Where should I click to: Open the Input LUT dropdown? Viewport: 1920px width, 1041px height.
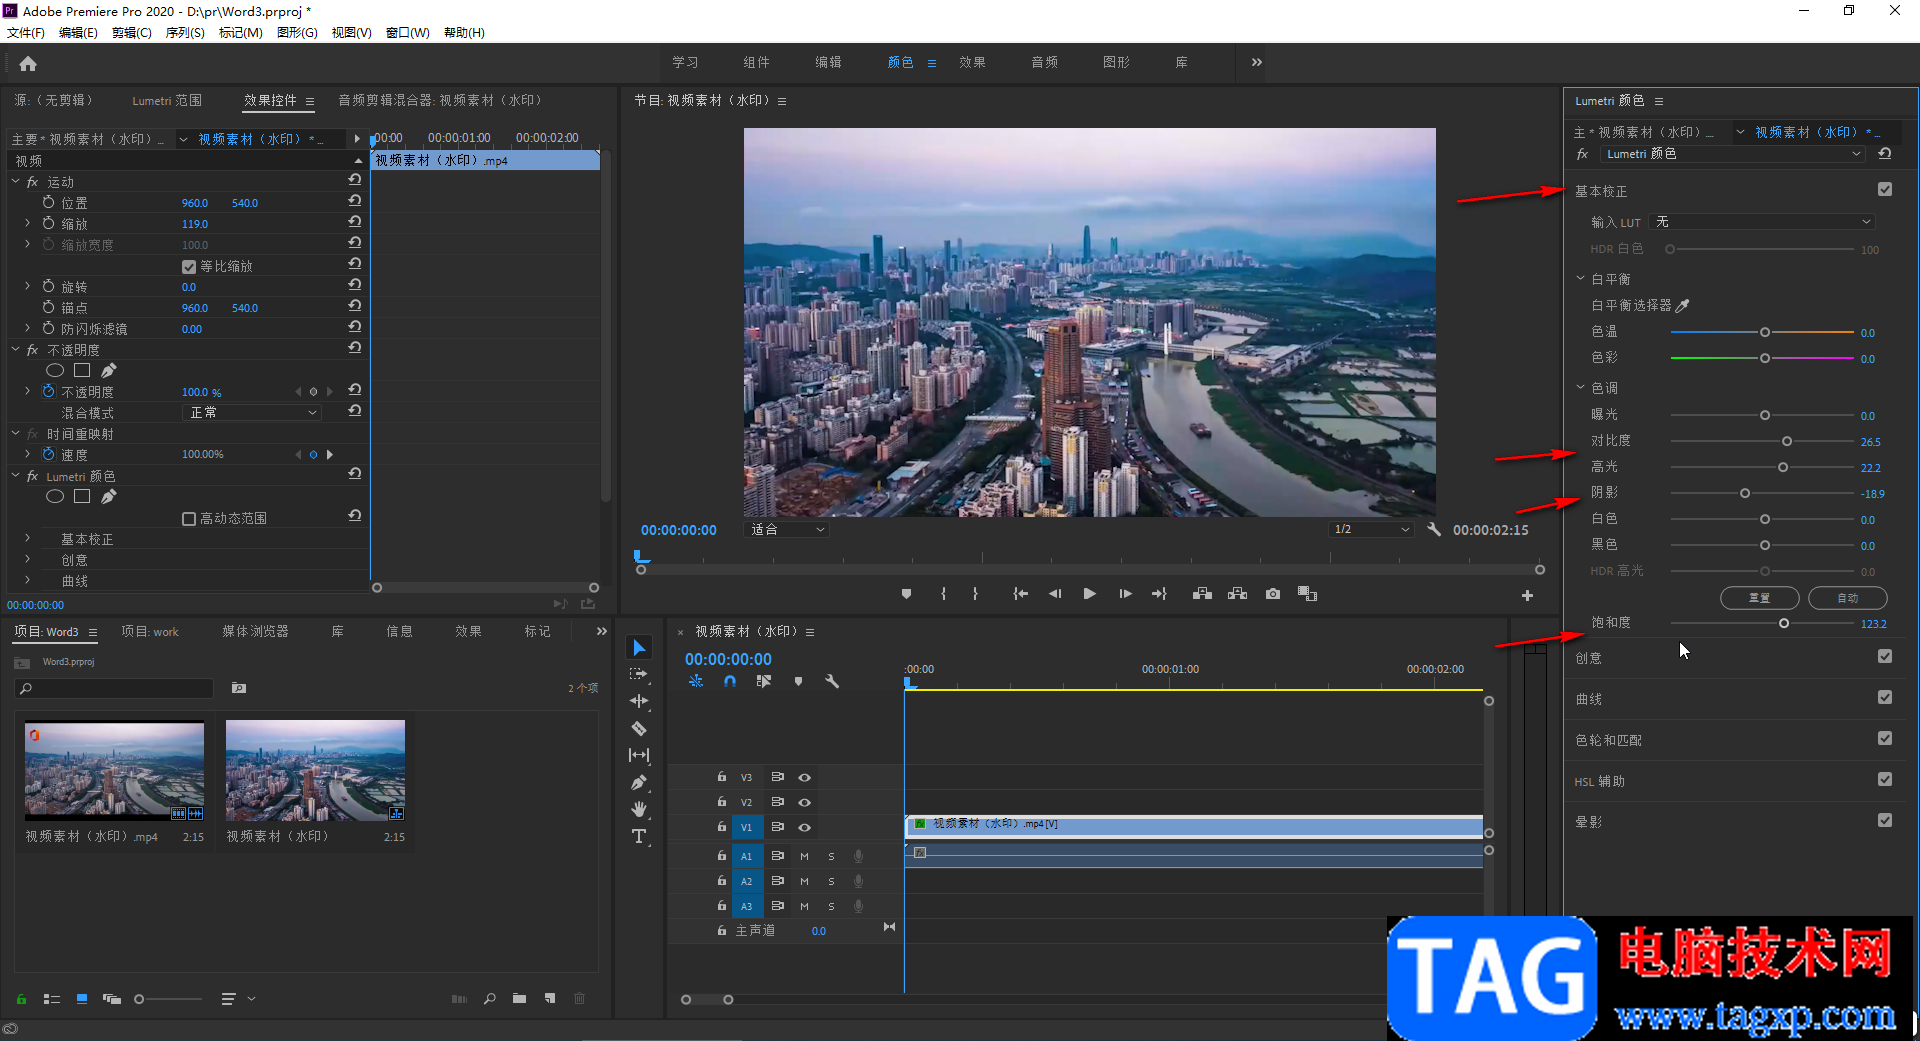coord(1763,222)
